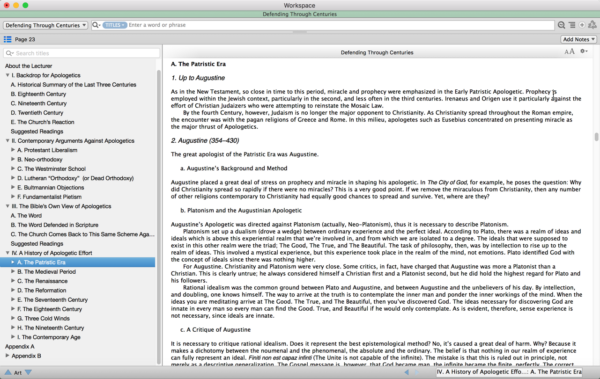Image resolution: width=600 pixels, height=379 pixels.
Task: Collapse III. The Bible's Own View of Apologetics
Action: [x=7, y=206]
